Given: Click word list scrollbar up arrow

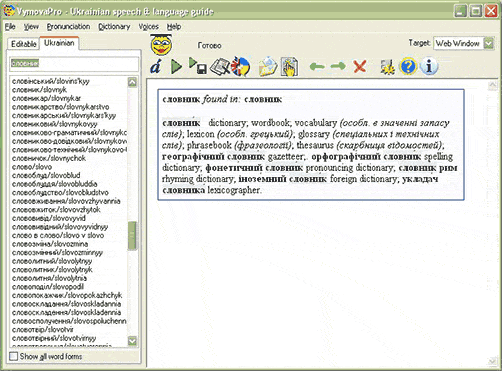Looking at the screenshot, I should point(132,82).
